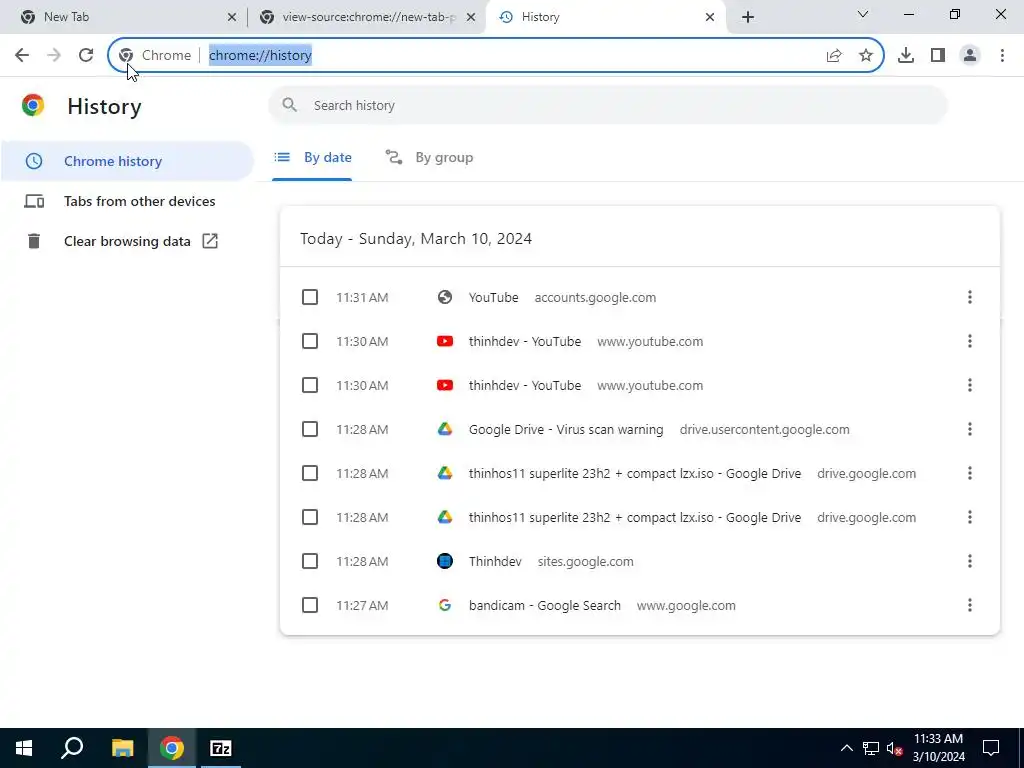Click the share page icon in address bar
Image resolution: width=1024 pixels, height=768 pixels.
[x=834, y=56]
